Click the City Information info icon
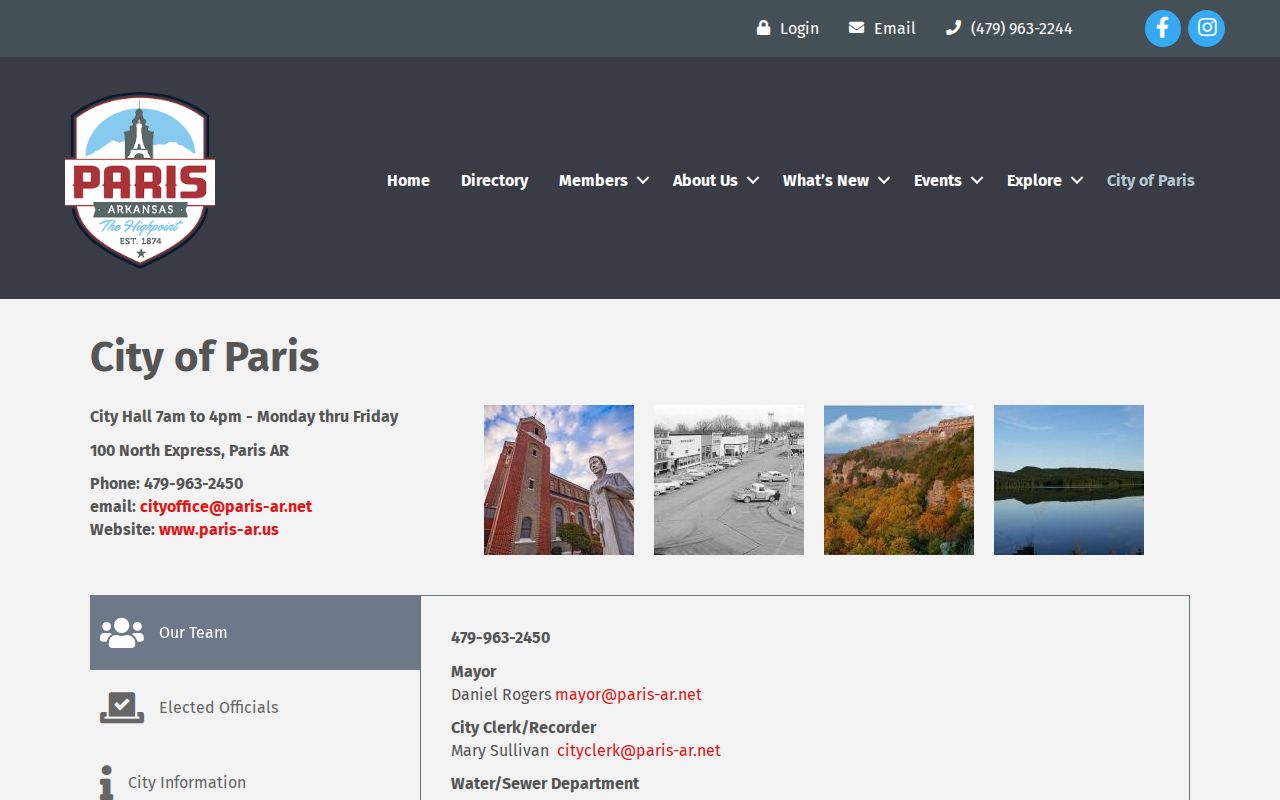1280x800 pixels. coord(106,782)
